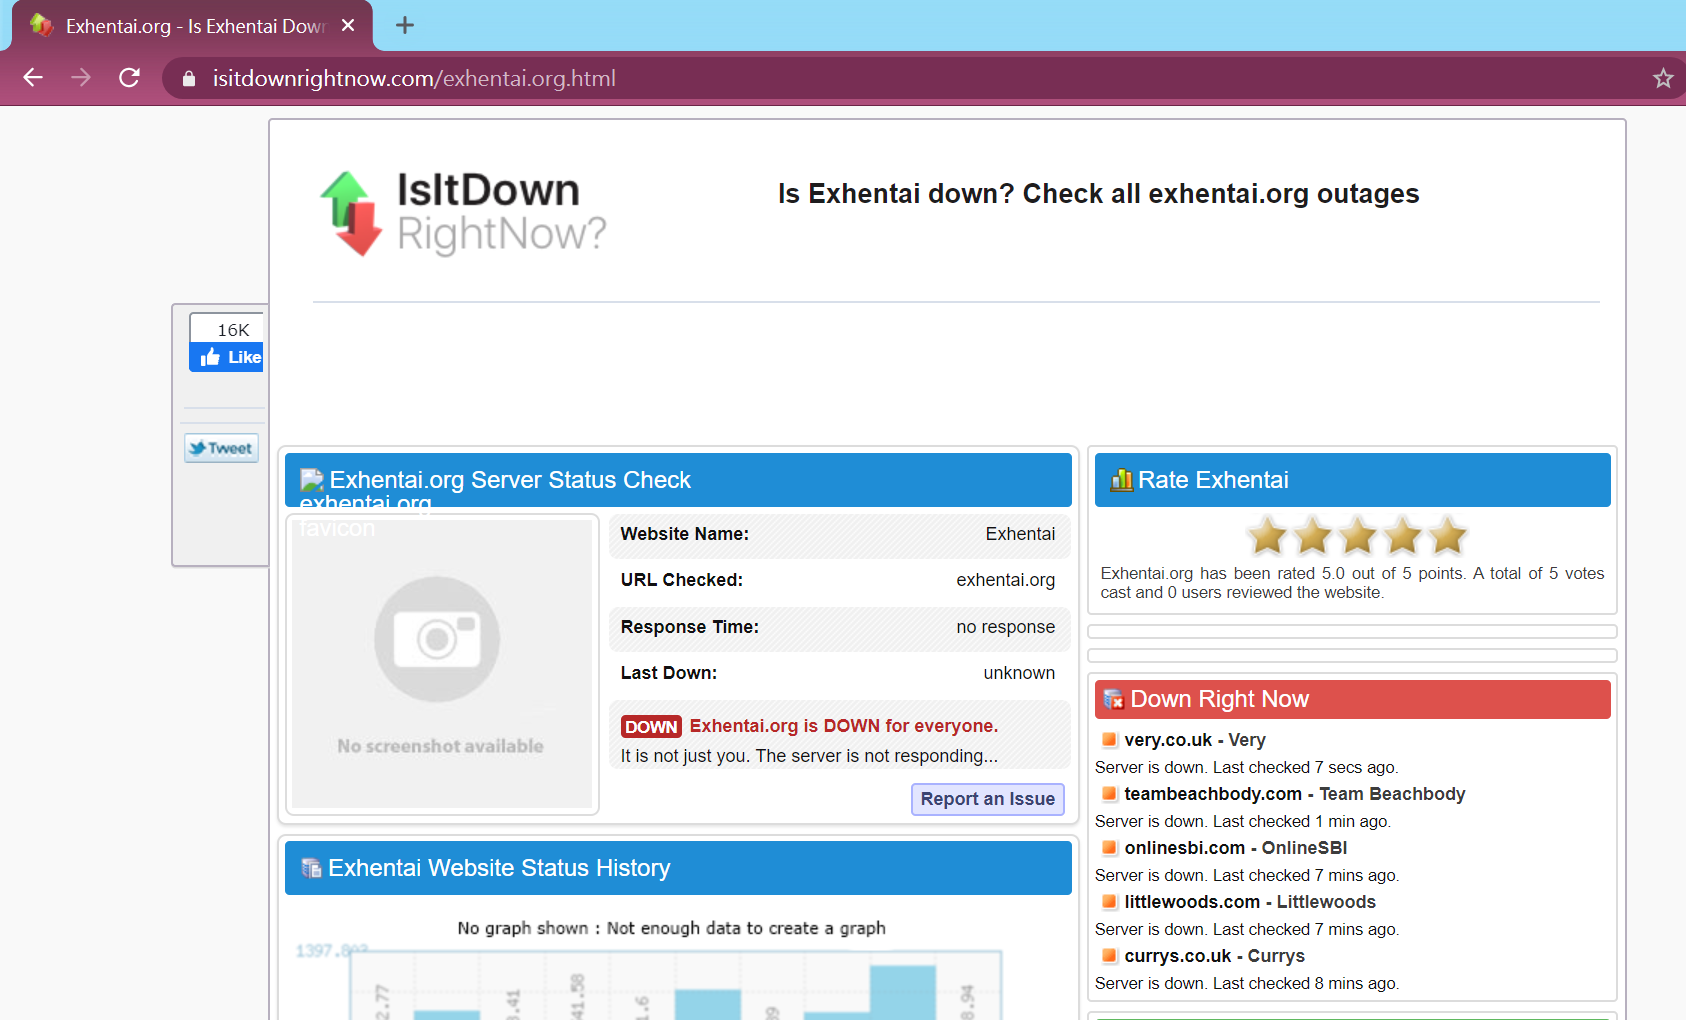Viewport: 1686px width, 1020px height.
Task: Click the Website Name value Exhentai
Action: [1020, 534]
